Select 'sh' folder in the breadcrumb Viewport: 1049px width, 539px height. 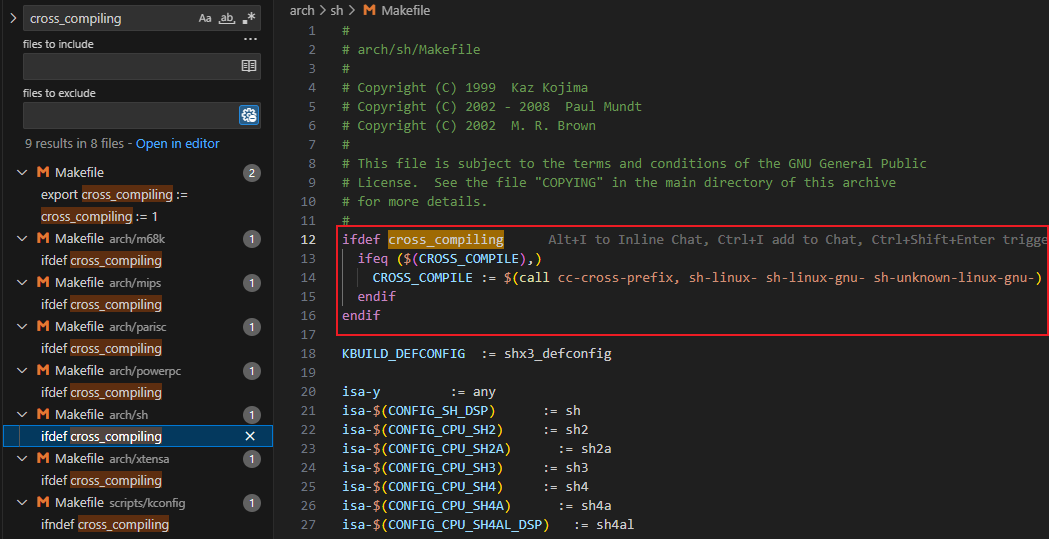coord(337,10)
